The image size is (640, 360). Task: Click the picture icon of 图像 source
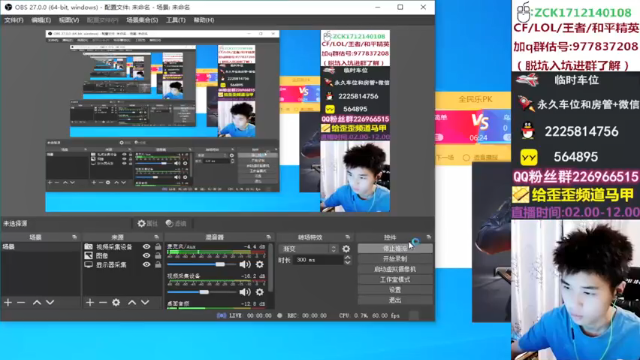[x=89, y=256]
